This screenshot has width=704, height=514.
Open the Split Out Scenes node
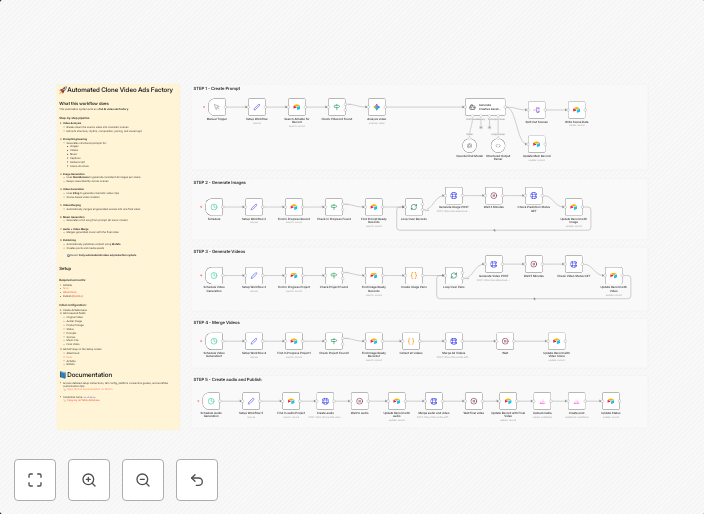[537, 110]
